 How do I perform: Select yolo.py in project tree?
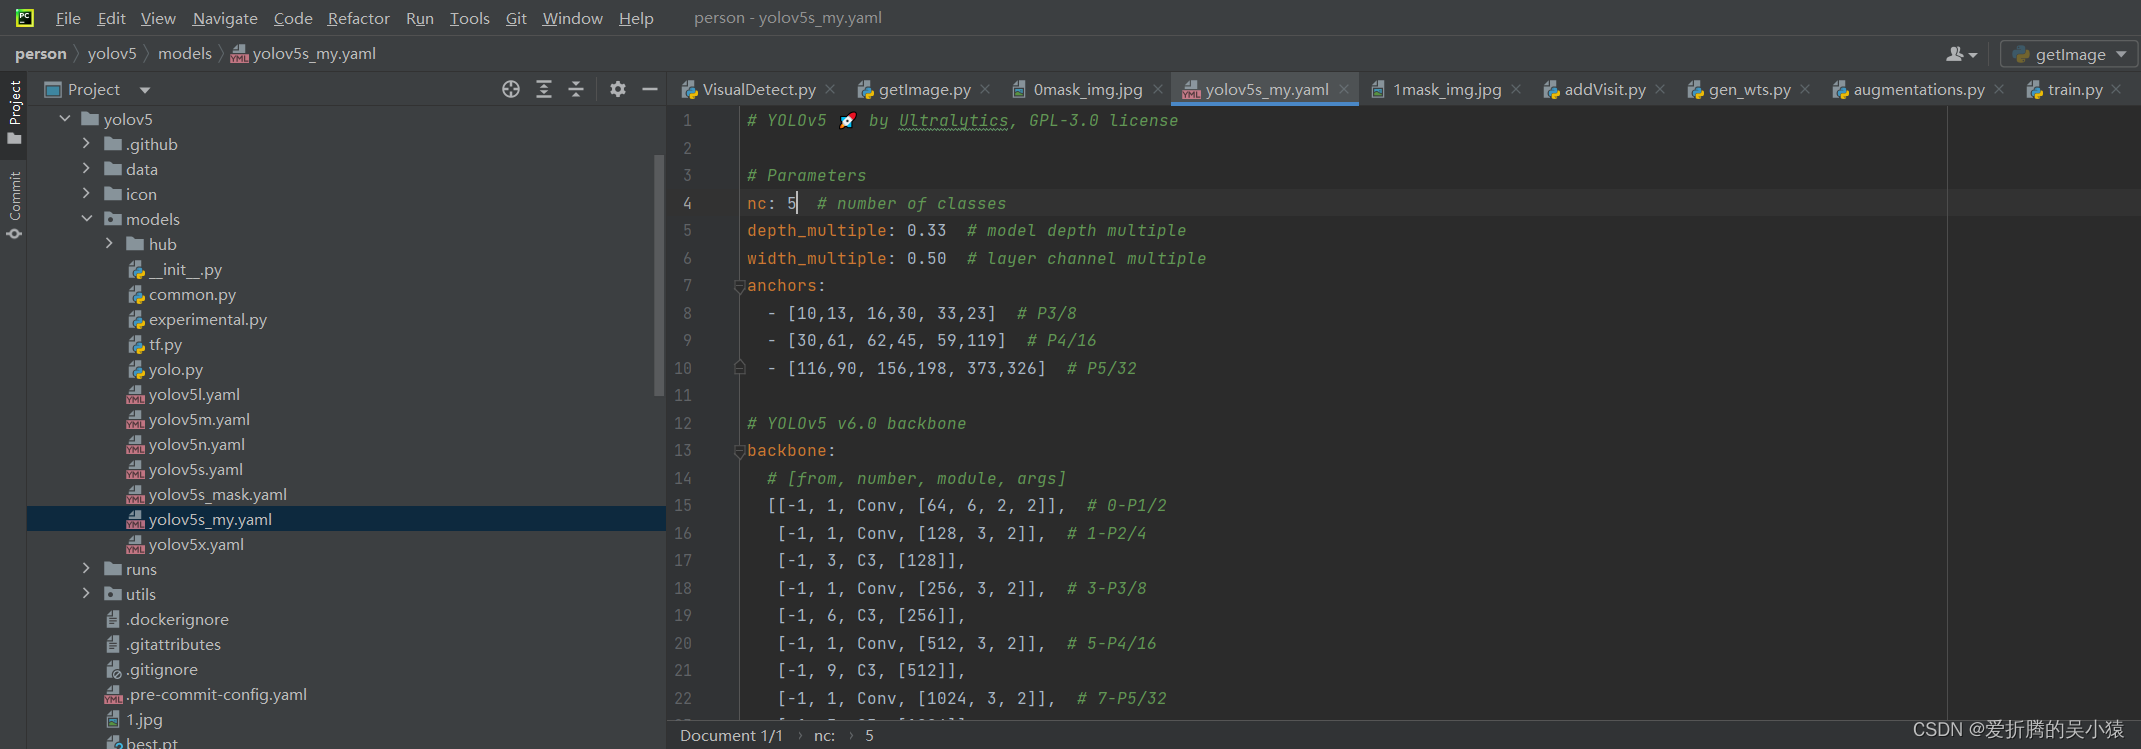coord(175,369)
